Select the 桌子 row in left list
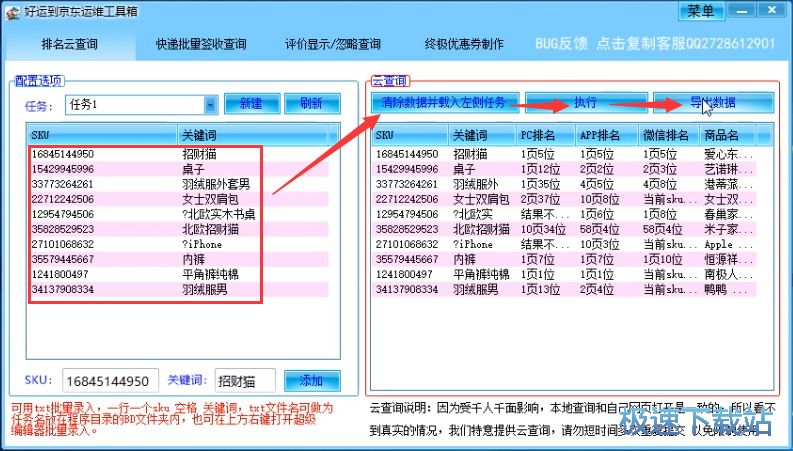Image resolution: width=793 pixels, height=451 pixels. [145, 169]
